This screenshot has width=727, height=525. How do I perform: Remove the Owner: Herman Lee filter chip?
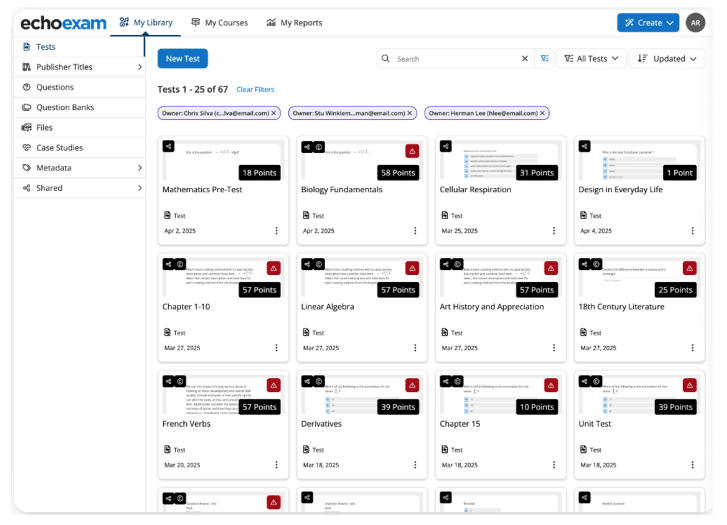coord(542,113)
